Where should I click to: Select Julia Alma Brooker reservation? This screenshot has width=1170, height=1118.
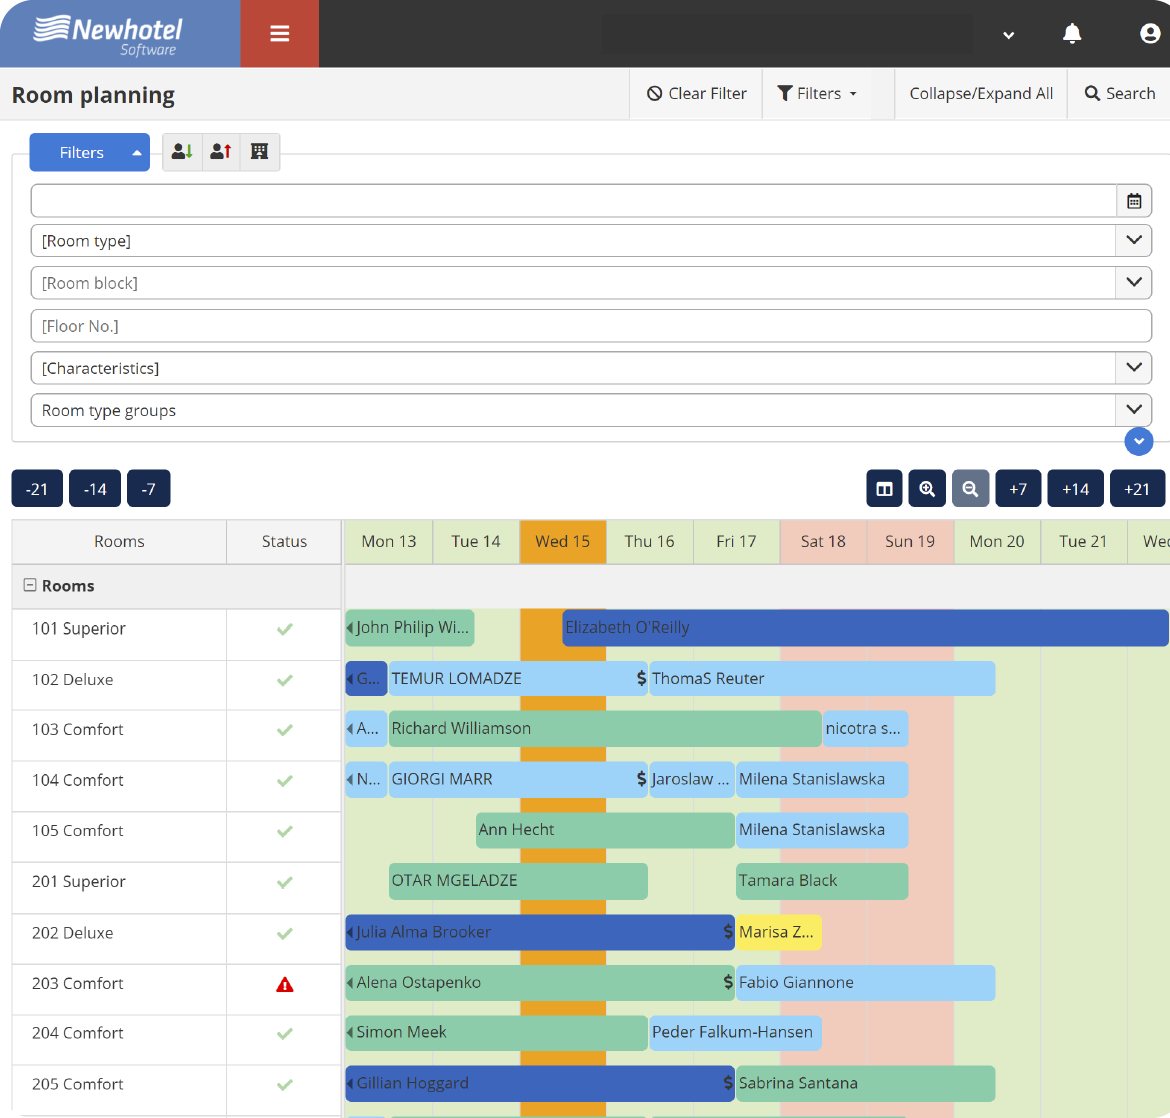(x=539, y=932)
